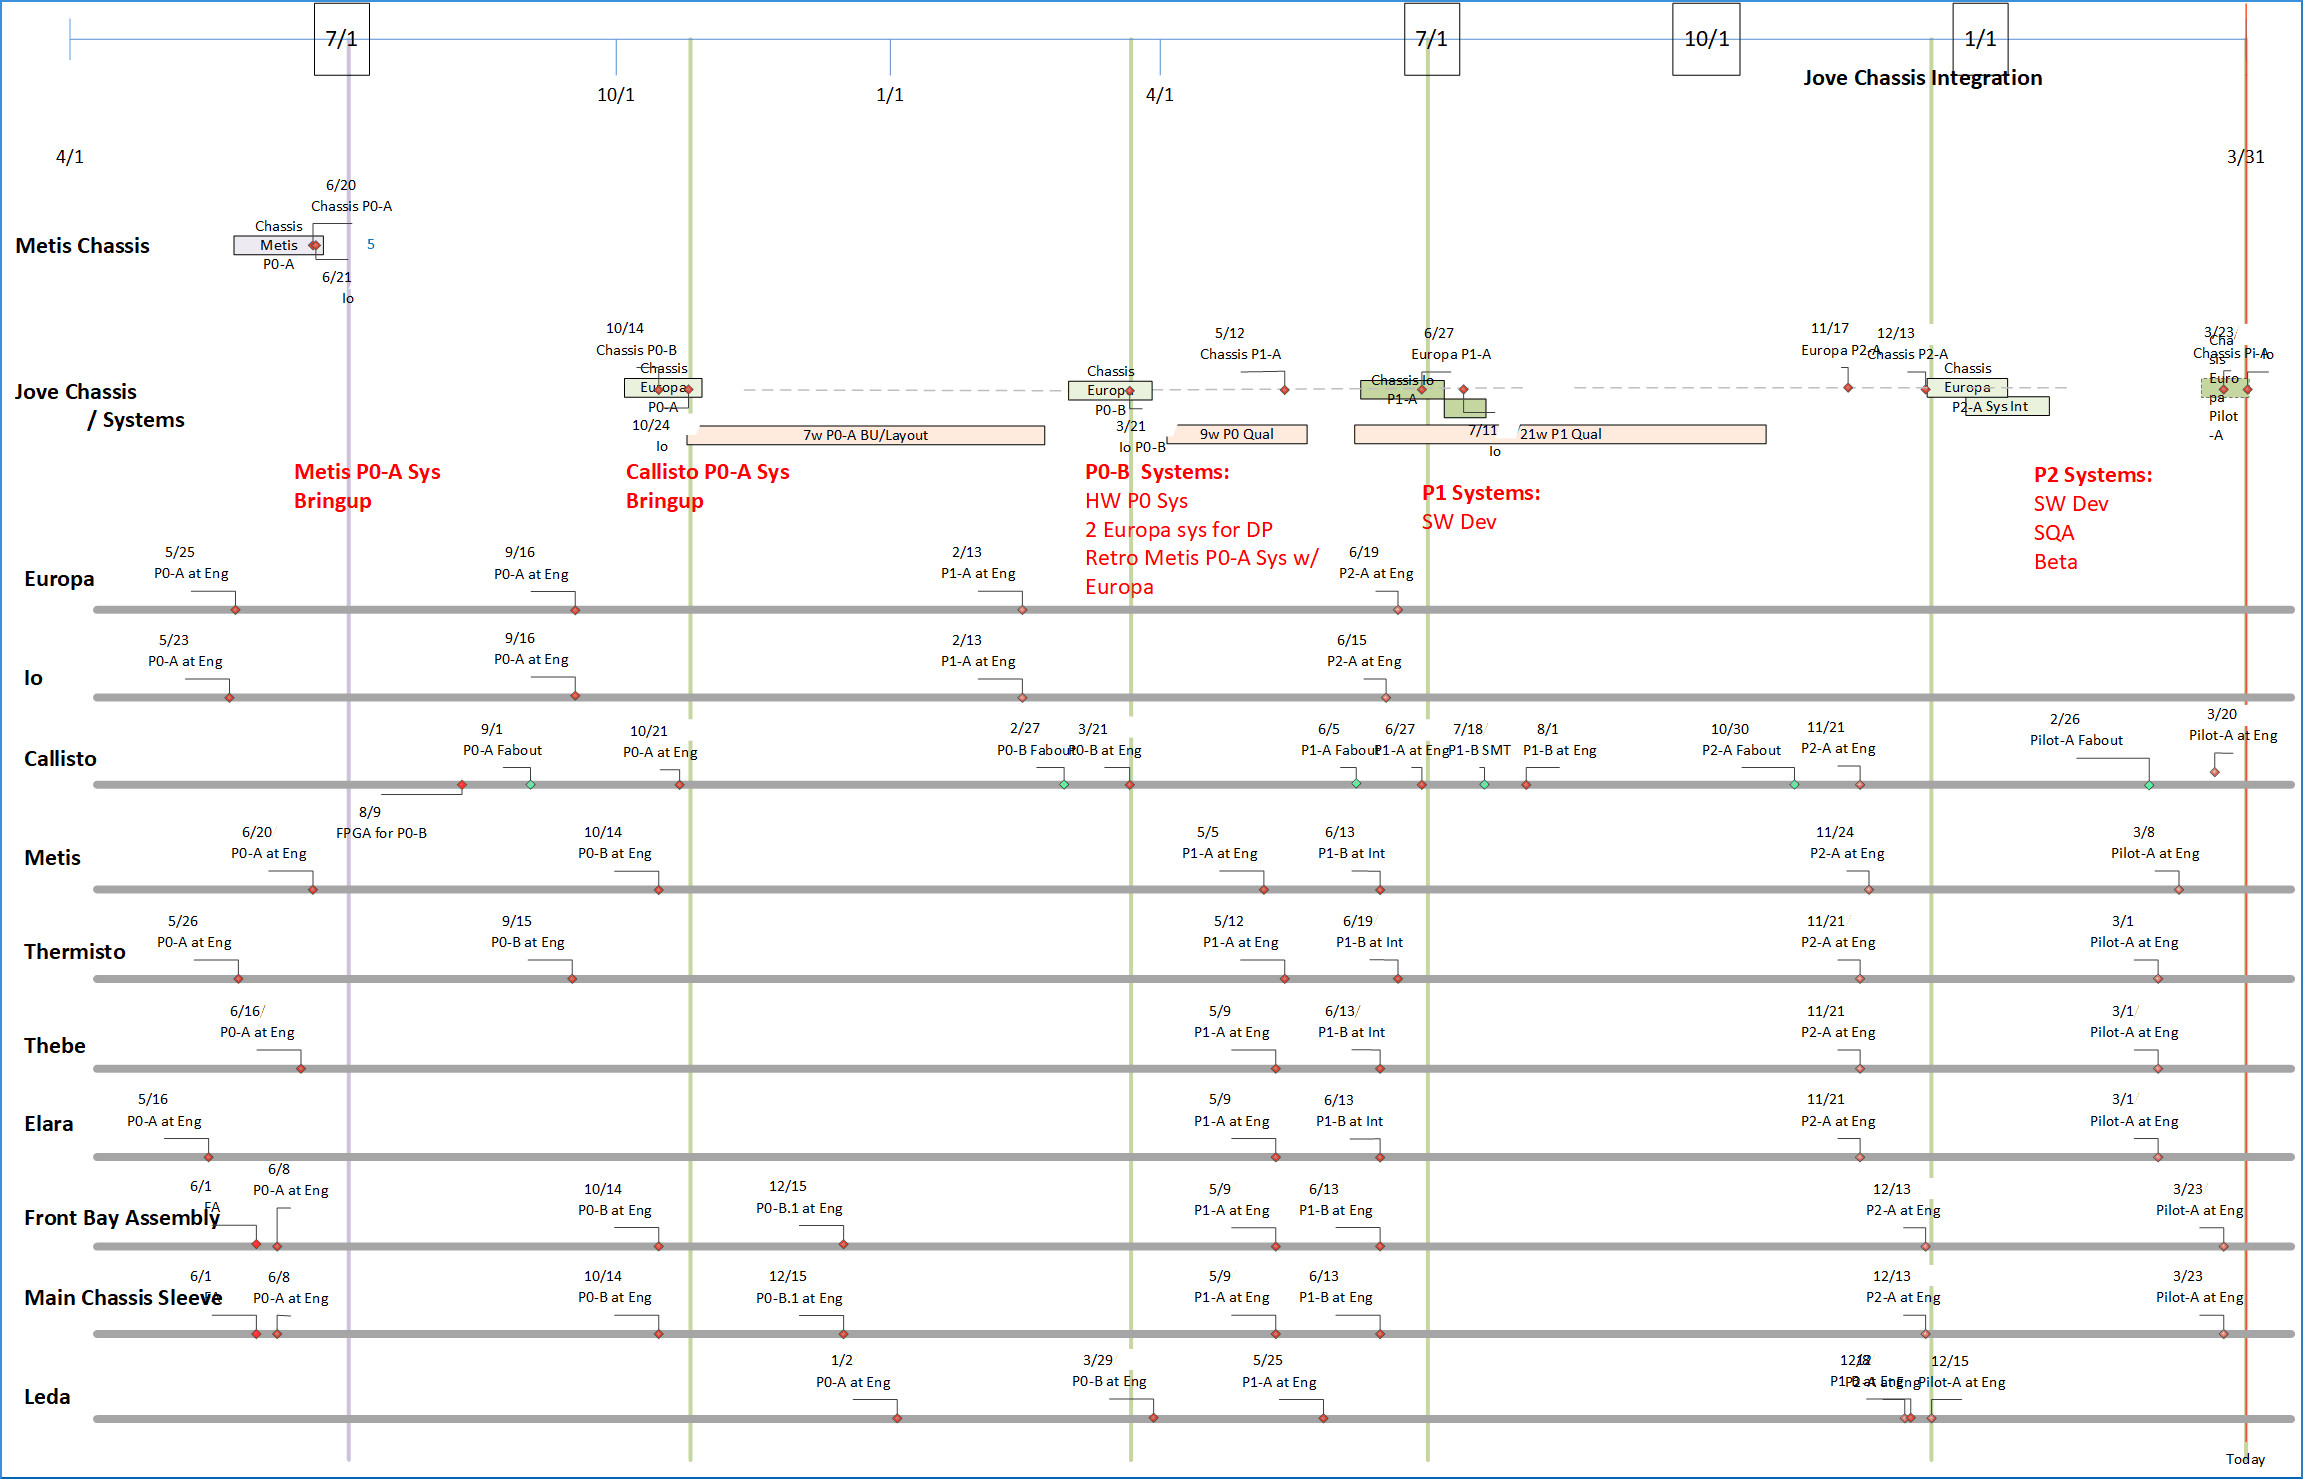Select Thermisto 9/15 P0-B at Eng marker
The height and width of the screenshot is (1479, 2303).
(572, 978)
